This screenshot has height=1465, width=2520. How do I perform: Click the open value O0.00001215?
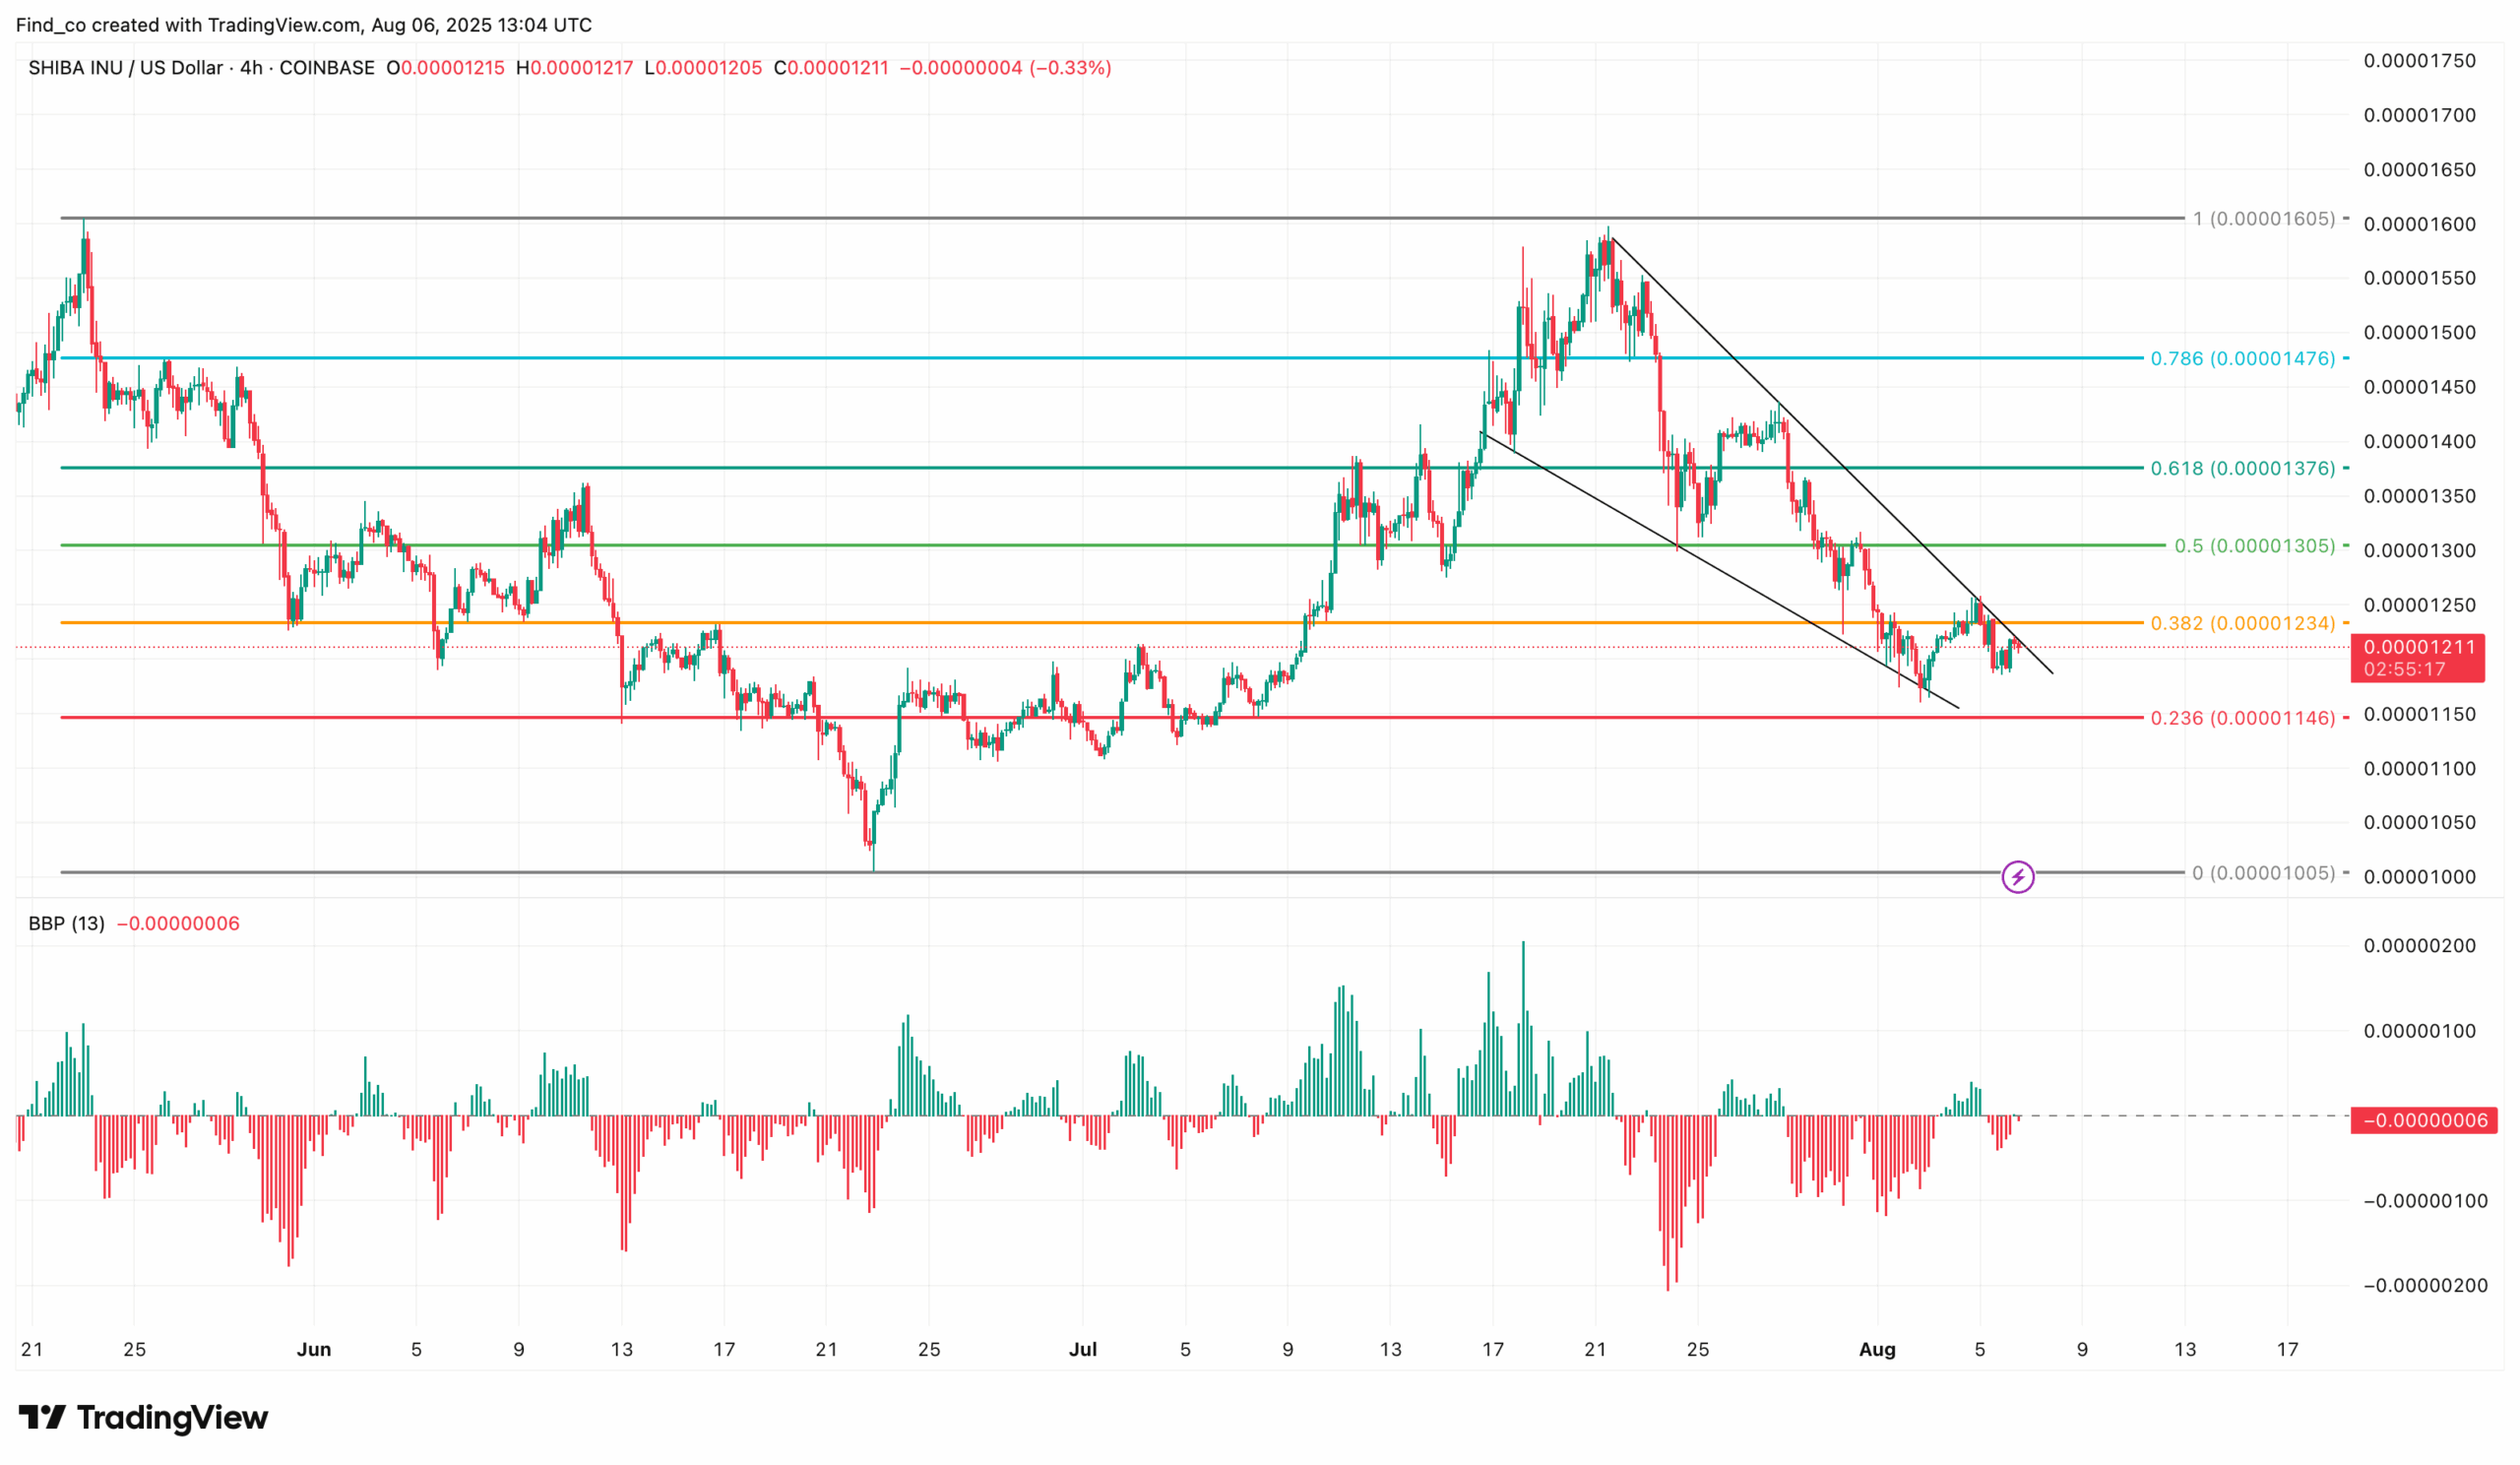[446, 68]
